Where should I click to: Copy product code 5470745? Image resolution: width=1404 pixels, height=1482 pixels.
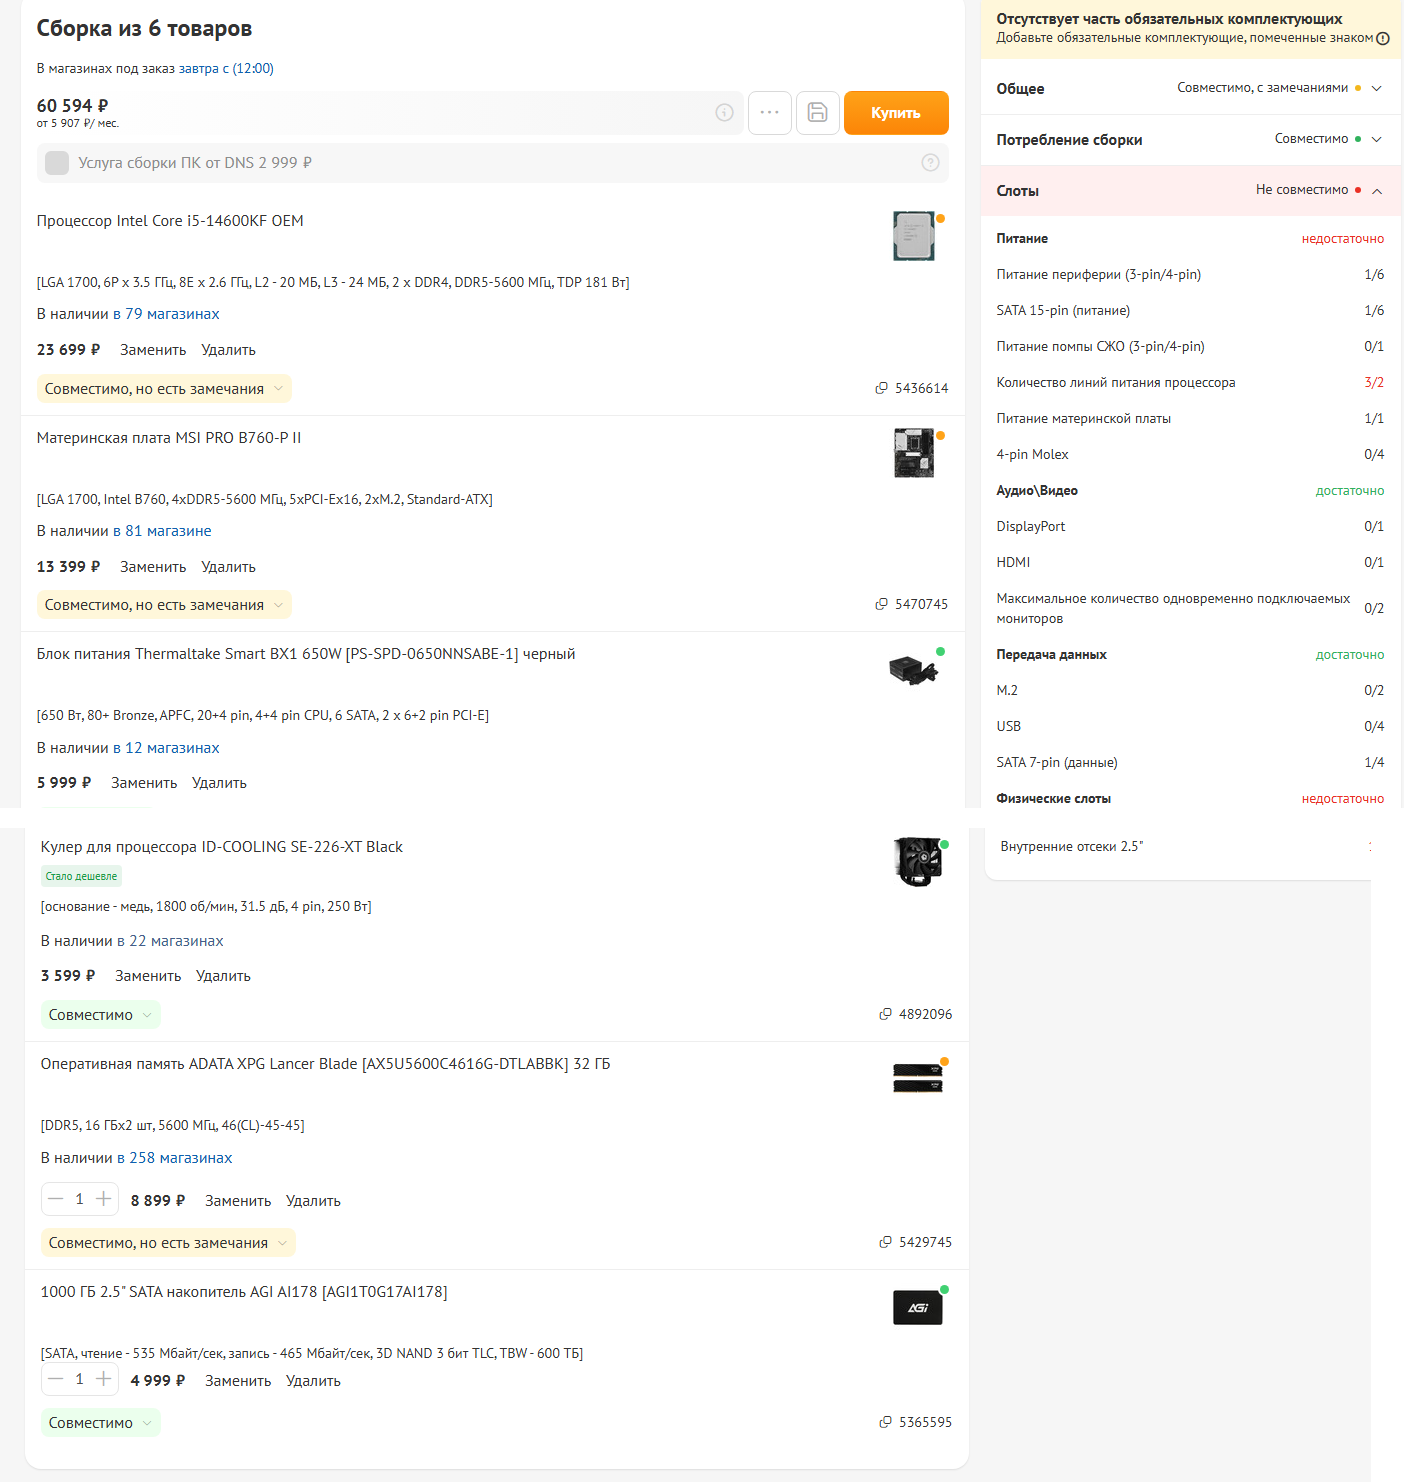tap(881, 604)
